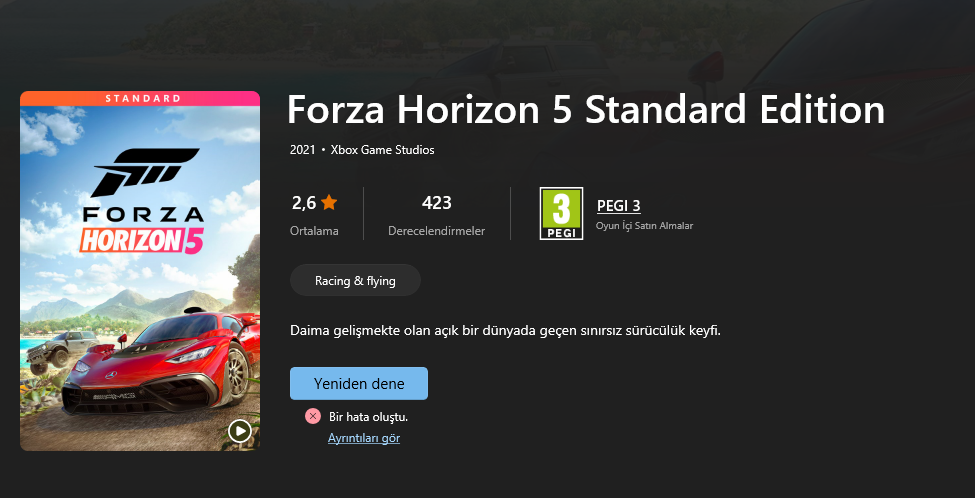Click the Xbox Game Studios publisher name
This screenshot has height=498, width=975.
tap(382, 150)
